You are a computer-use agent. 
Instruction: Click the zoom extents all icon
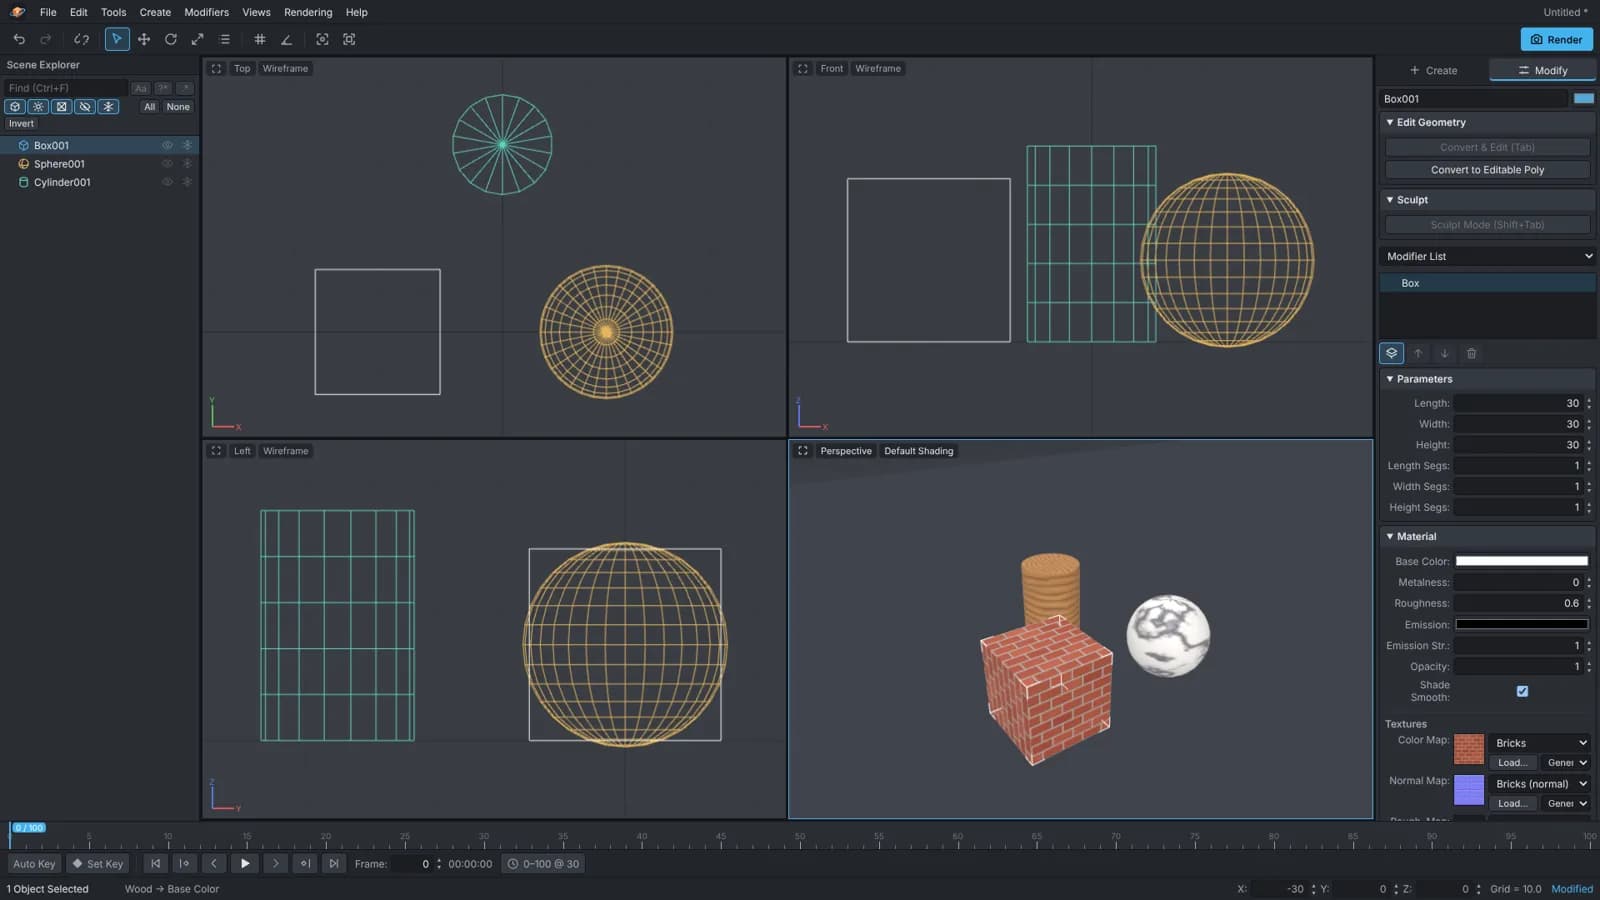[349, 39]
